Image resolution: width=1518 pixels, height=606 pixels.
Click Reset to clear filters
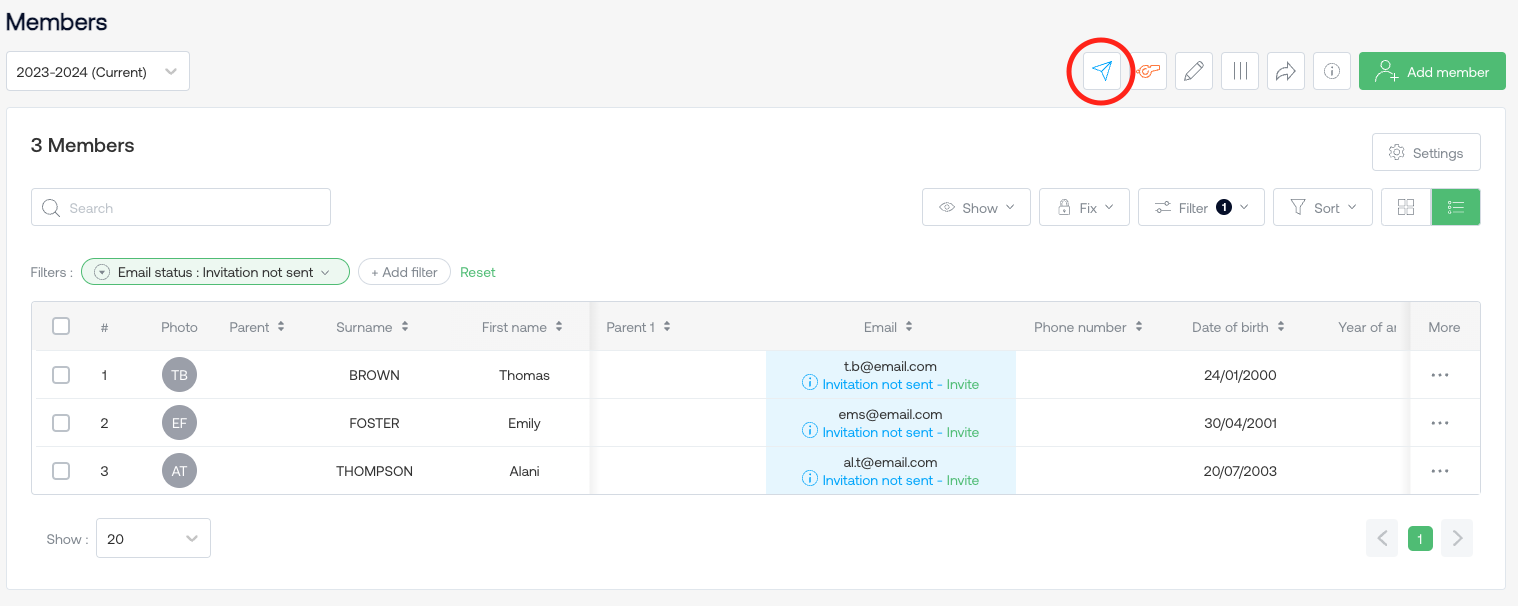[477, 272]
